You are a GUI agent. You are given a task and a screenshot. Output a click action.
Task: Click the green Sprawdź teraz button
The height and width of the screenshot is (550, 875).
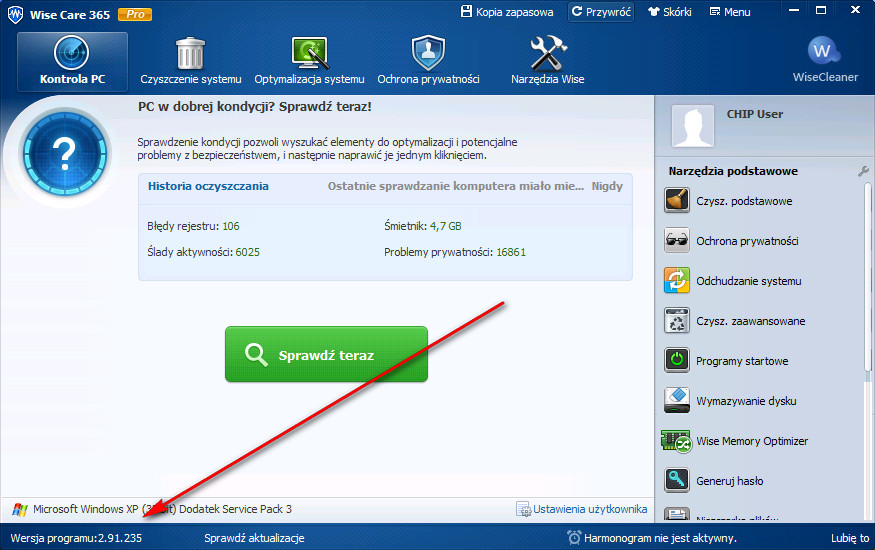(x=326, y=354)
